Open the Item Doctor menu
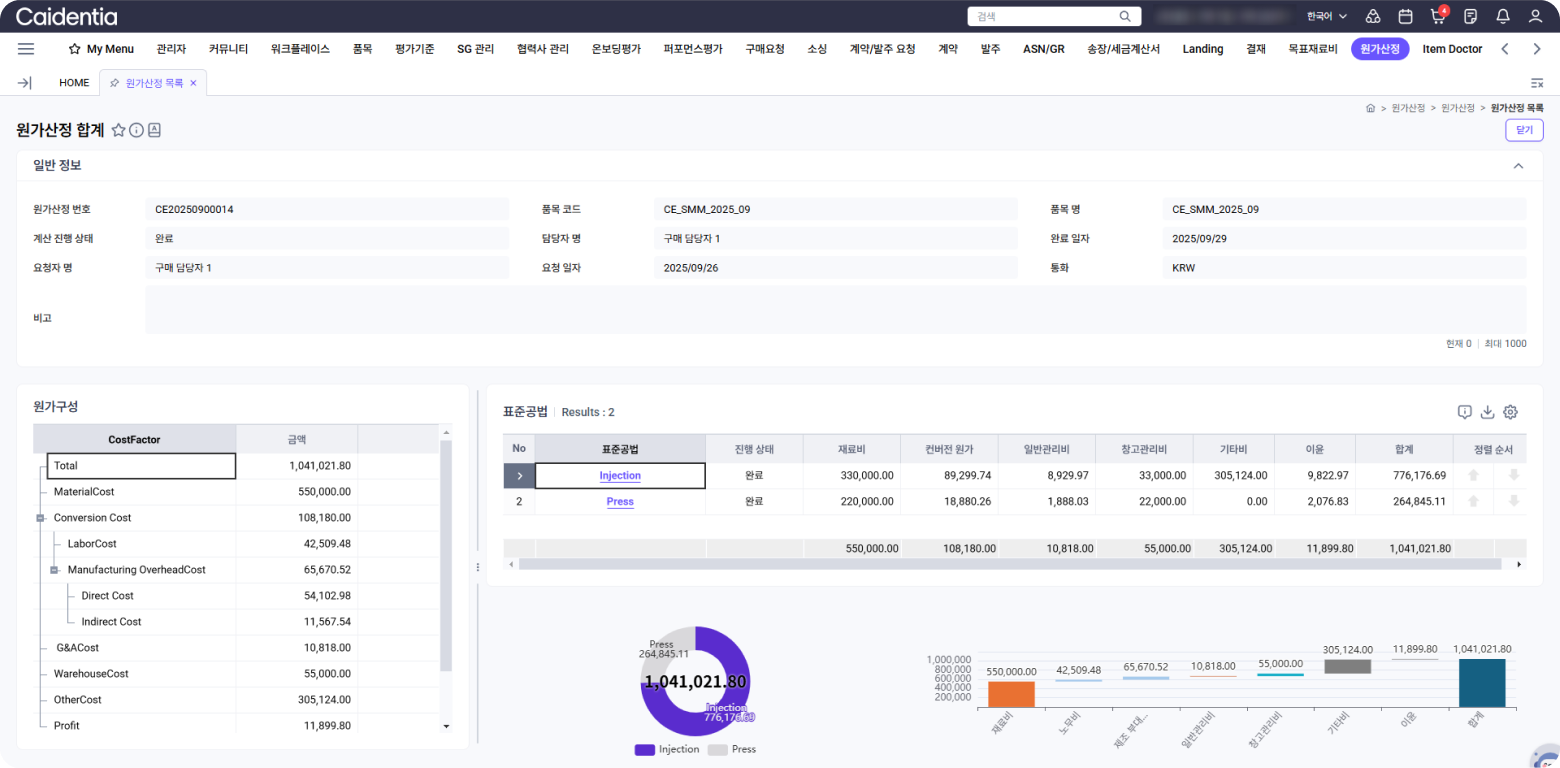The width and height of the screenshot is (1560, 768). click(1452, 49)
